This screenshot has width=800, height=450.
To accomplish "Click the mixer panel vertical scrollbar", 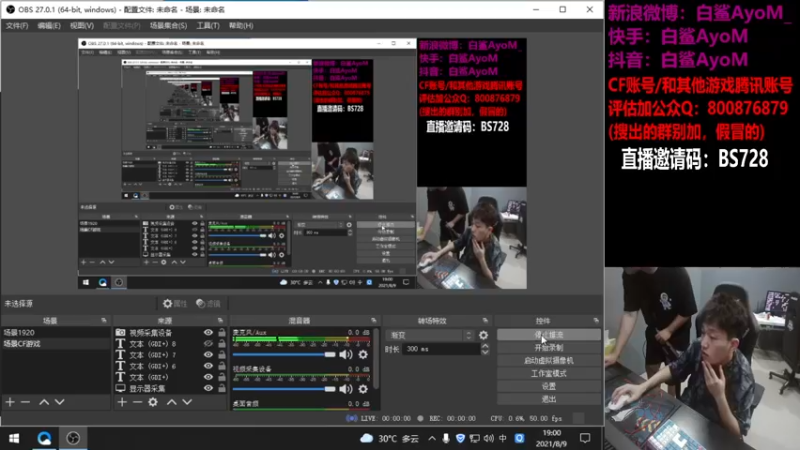I will (x=377, y=357).
